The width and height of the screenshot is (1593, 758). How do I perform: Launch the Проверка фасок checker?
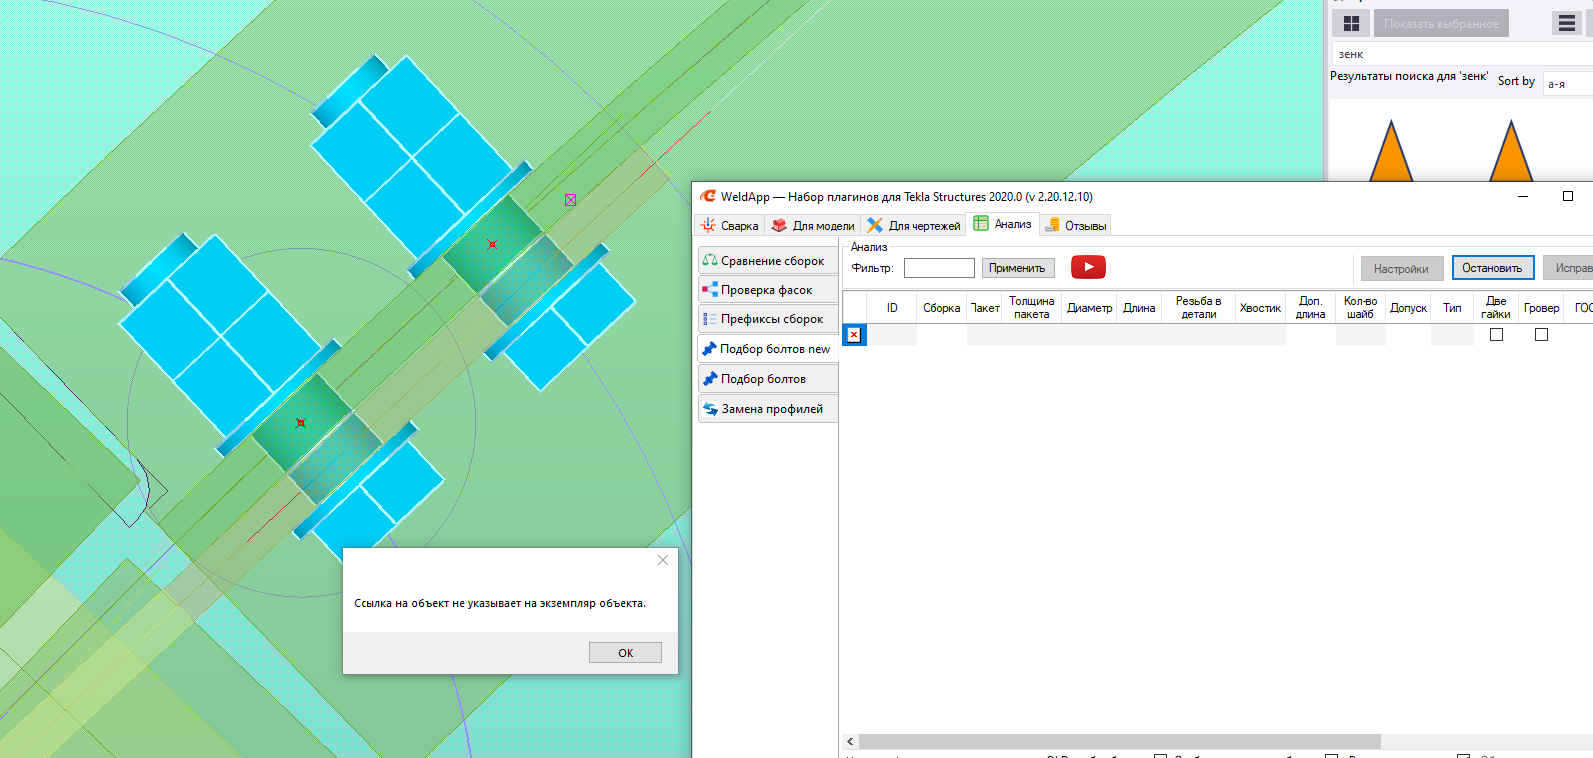(767, 290)
